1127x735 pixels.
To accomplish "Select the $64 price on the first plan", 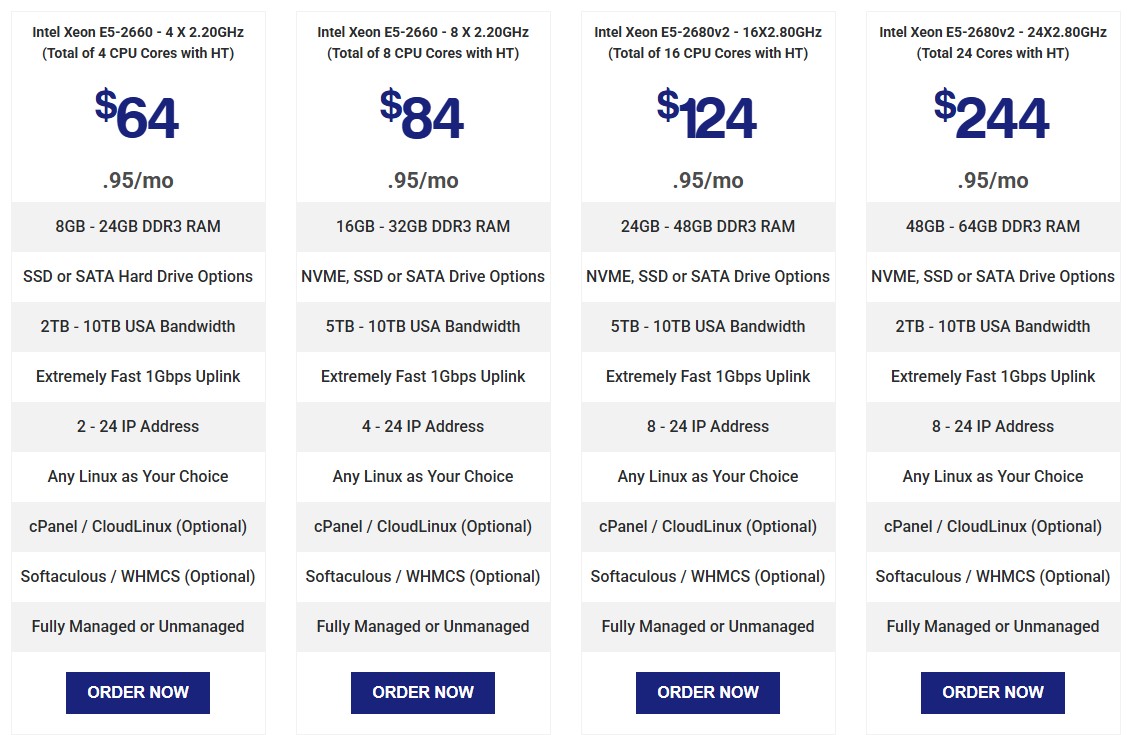I will pos(137,115).
